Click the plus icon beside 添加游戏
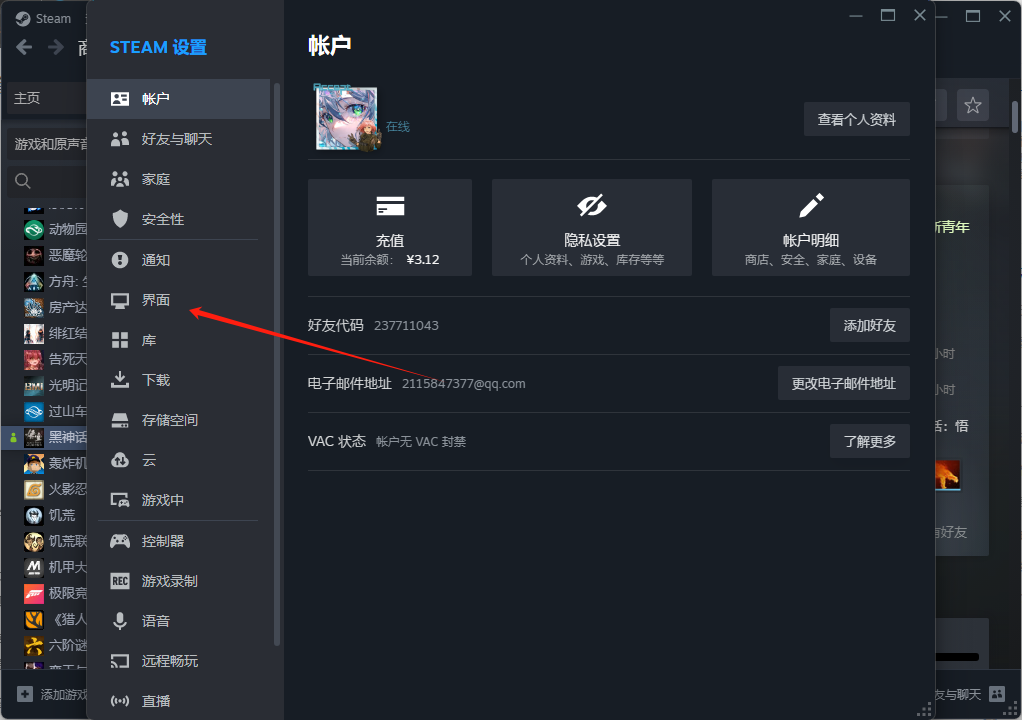This screenshot has width=1022, height=720. (25, 694)
